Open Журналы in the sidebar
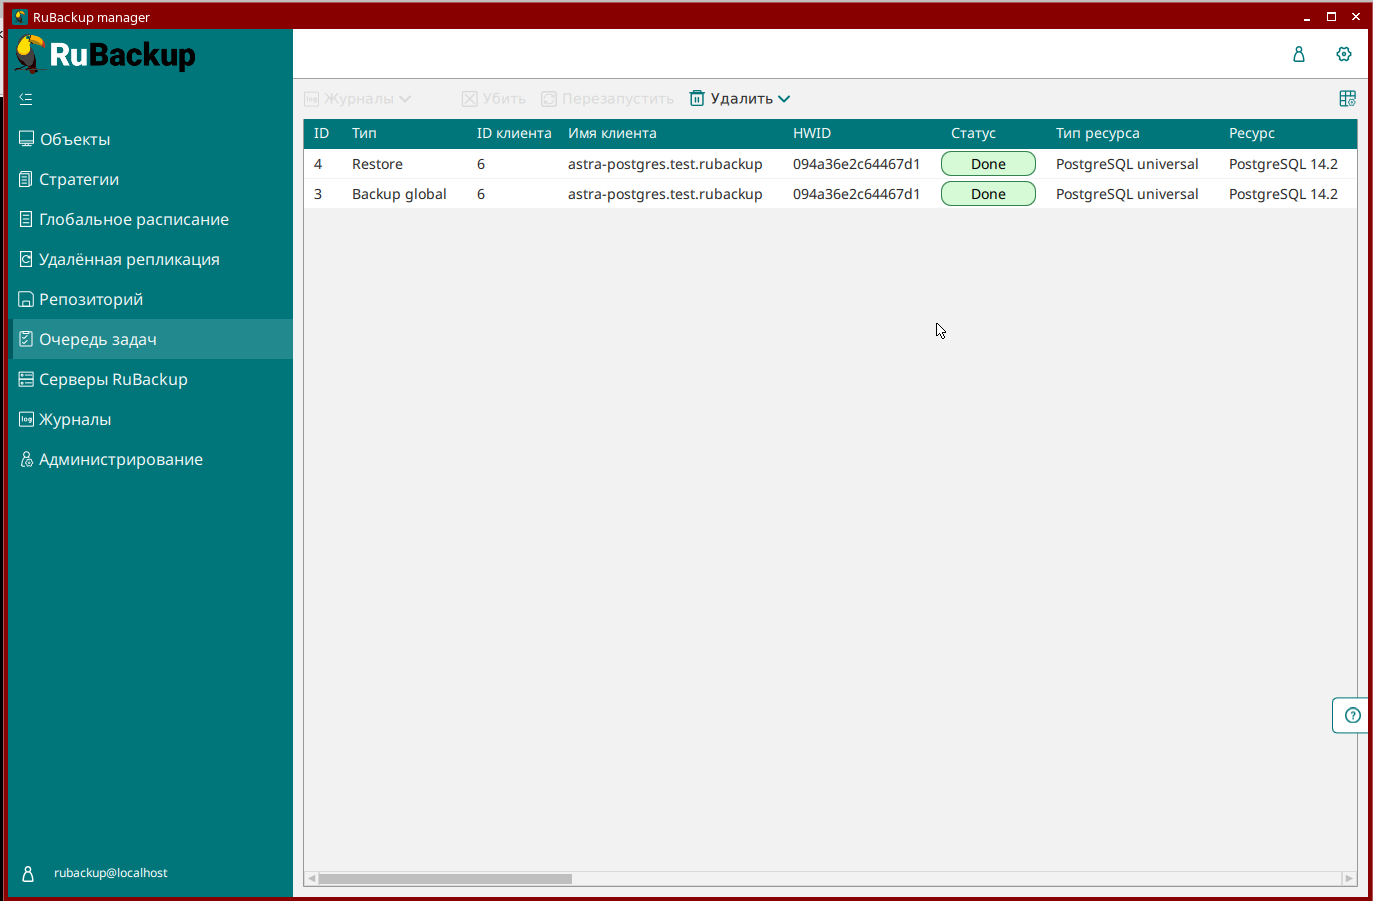The width and height of the screenshot is (1373, 901). (x=150, y=419)
